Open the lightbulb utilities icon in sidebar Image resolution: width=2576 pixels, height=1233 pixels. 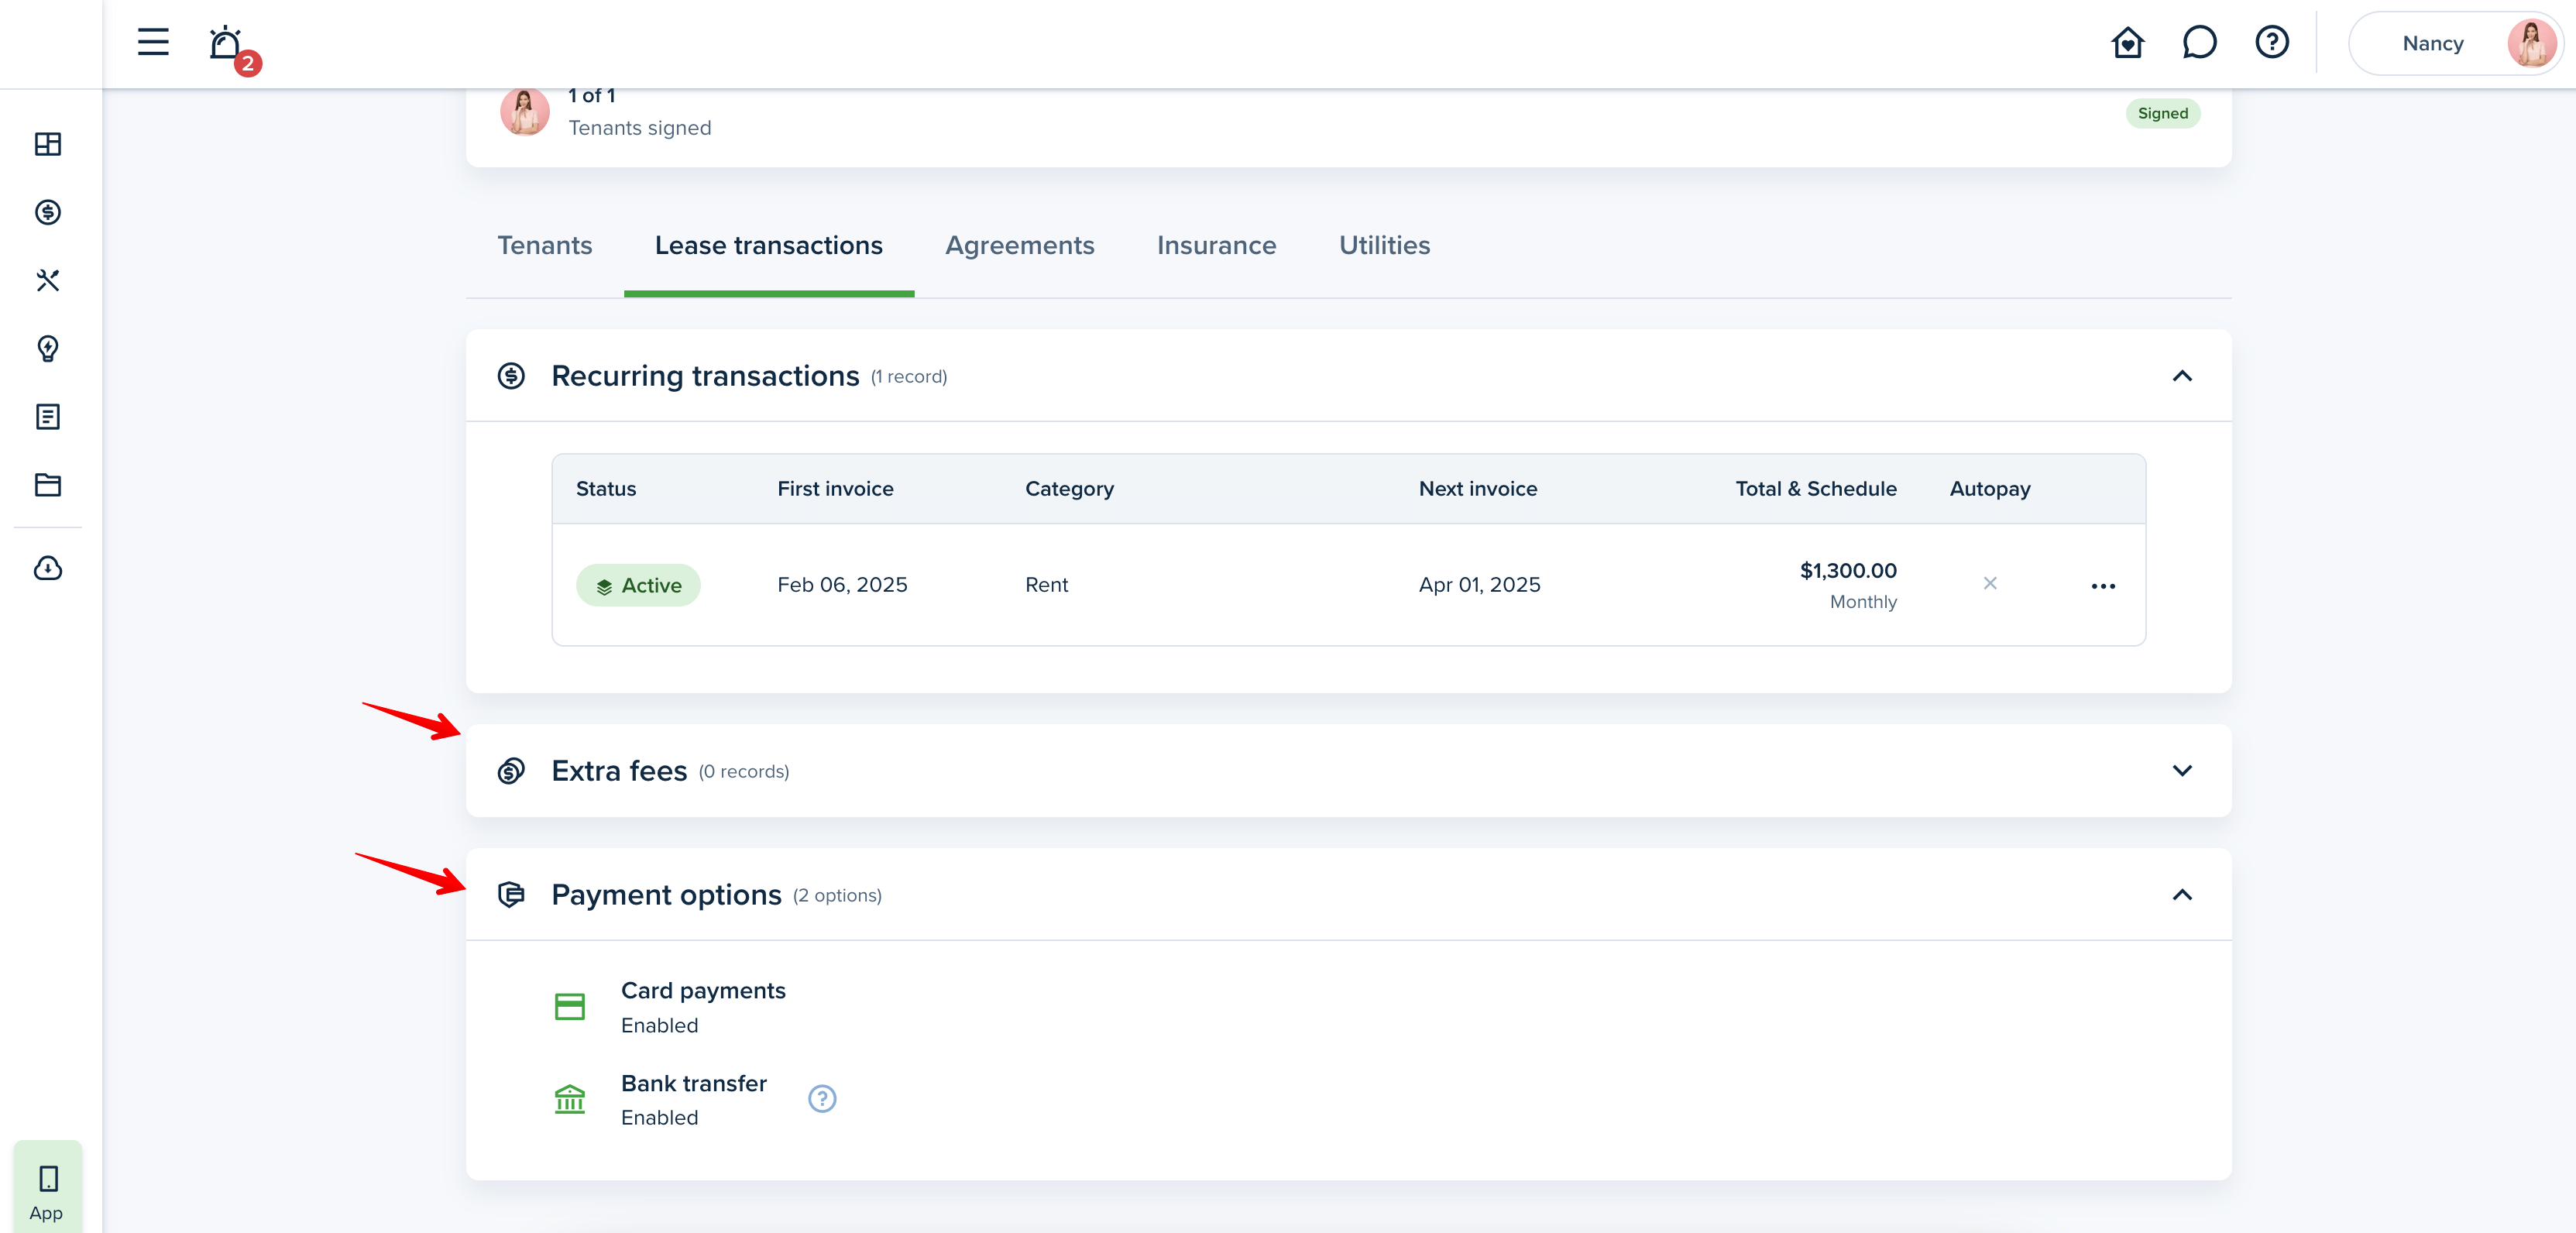(48, 348)
